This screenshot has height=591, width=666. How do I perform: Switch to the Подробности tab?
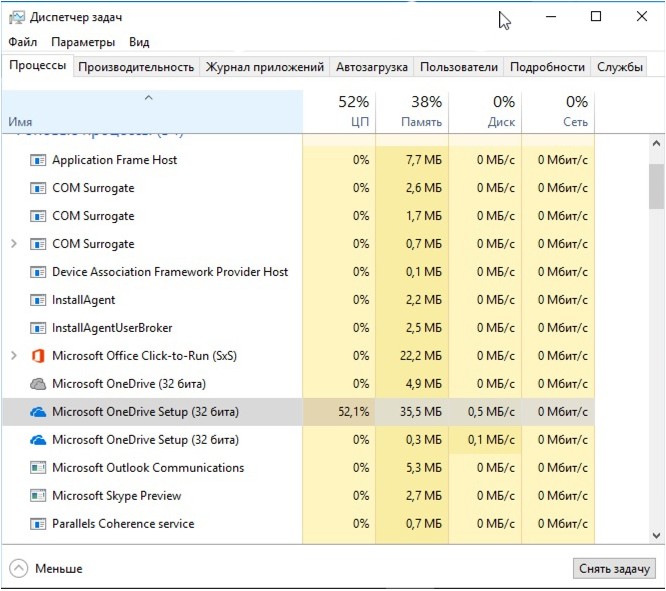coord(547,67)
